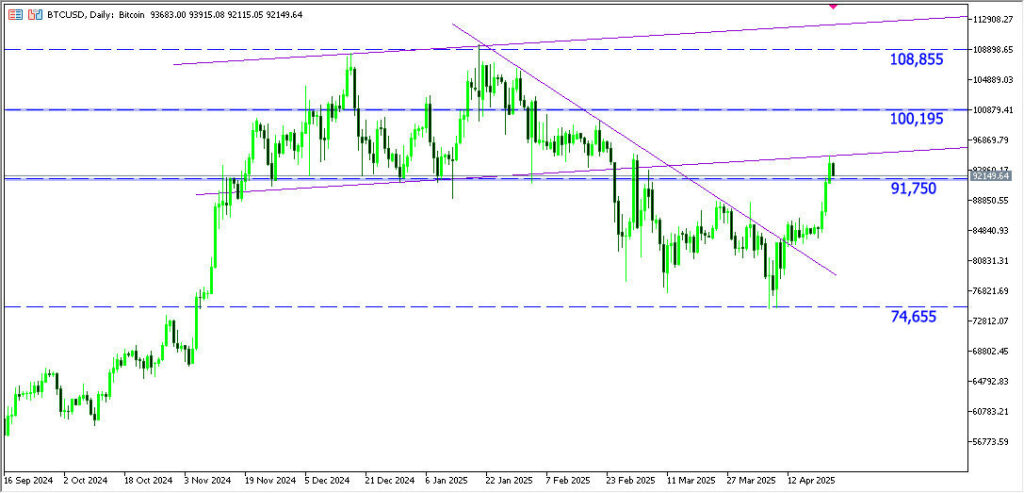Click the 100879.41 price axis value
The image size is (1024, 493).
tap(994, 109)
